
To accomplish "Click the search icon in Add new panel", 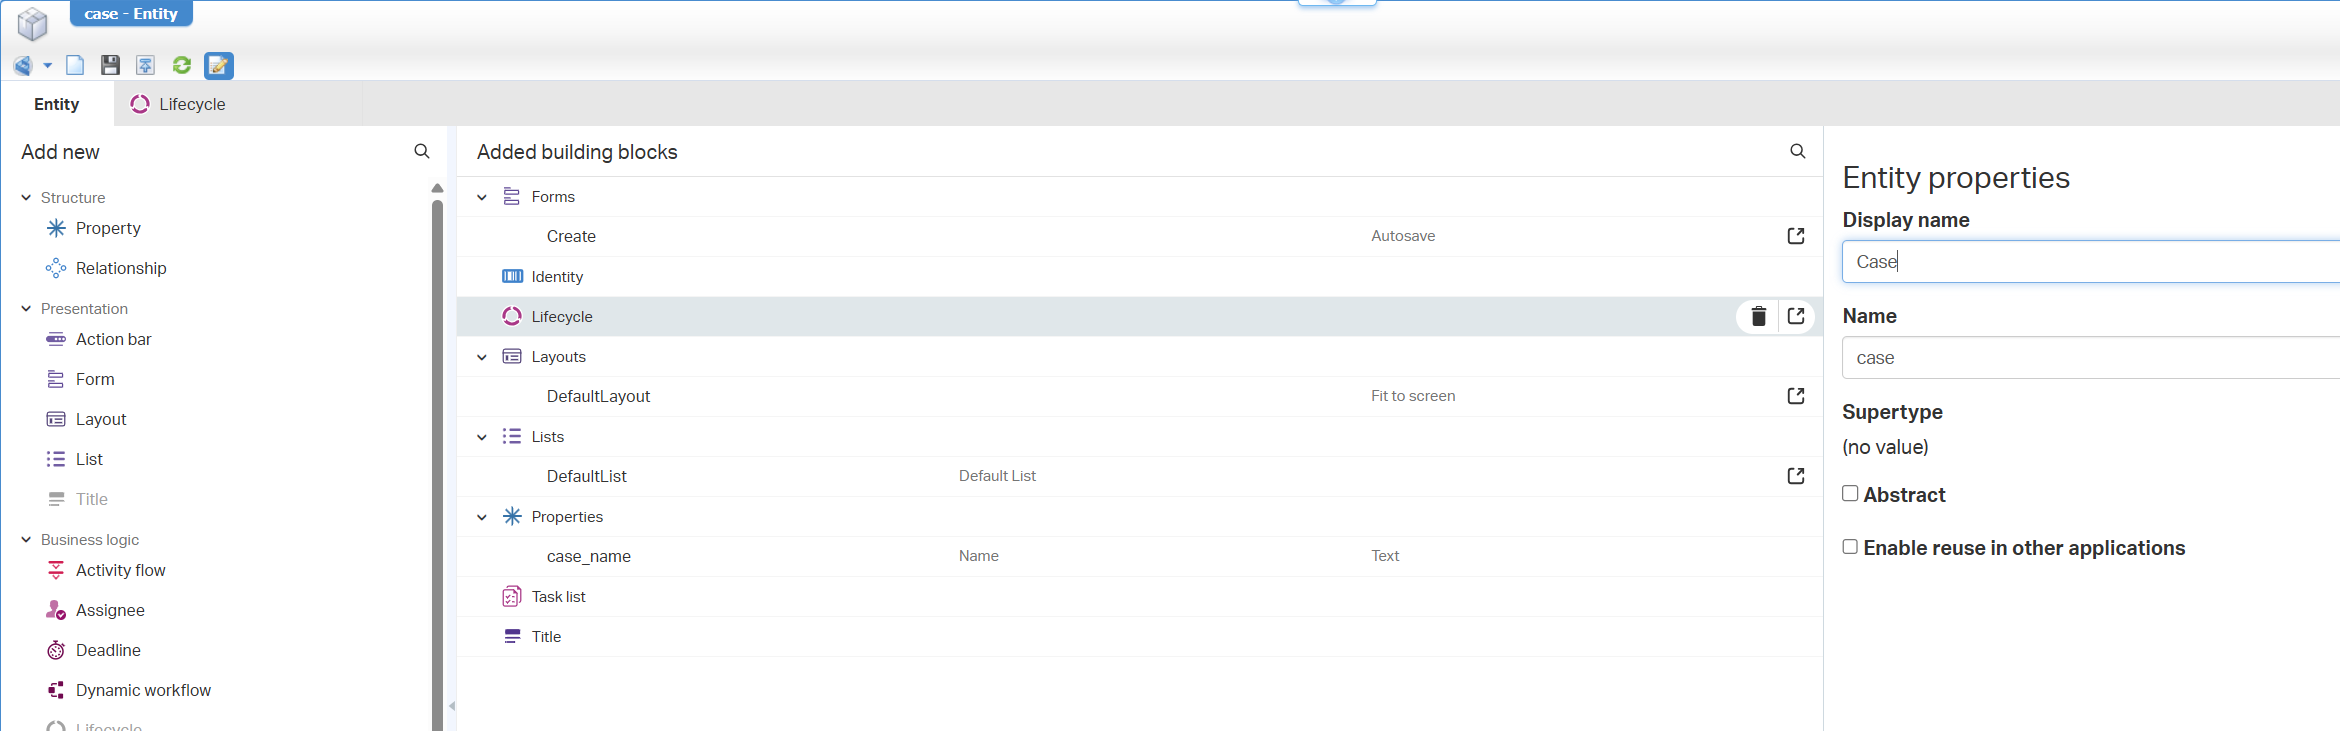I will [422, 151].
